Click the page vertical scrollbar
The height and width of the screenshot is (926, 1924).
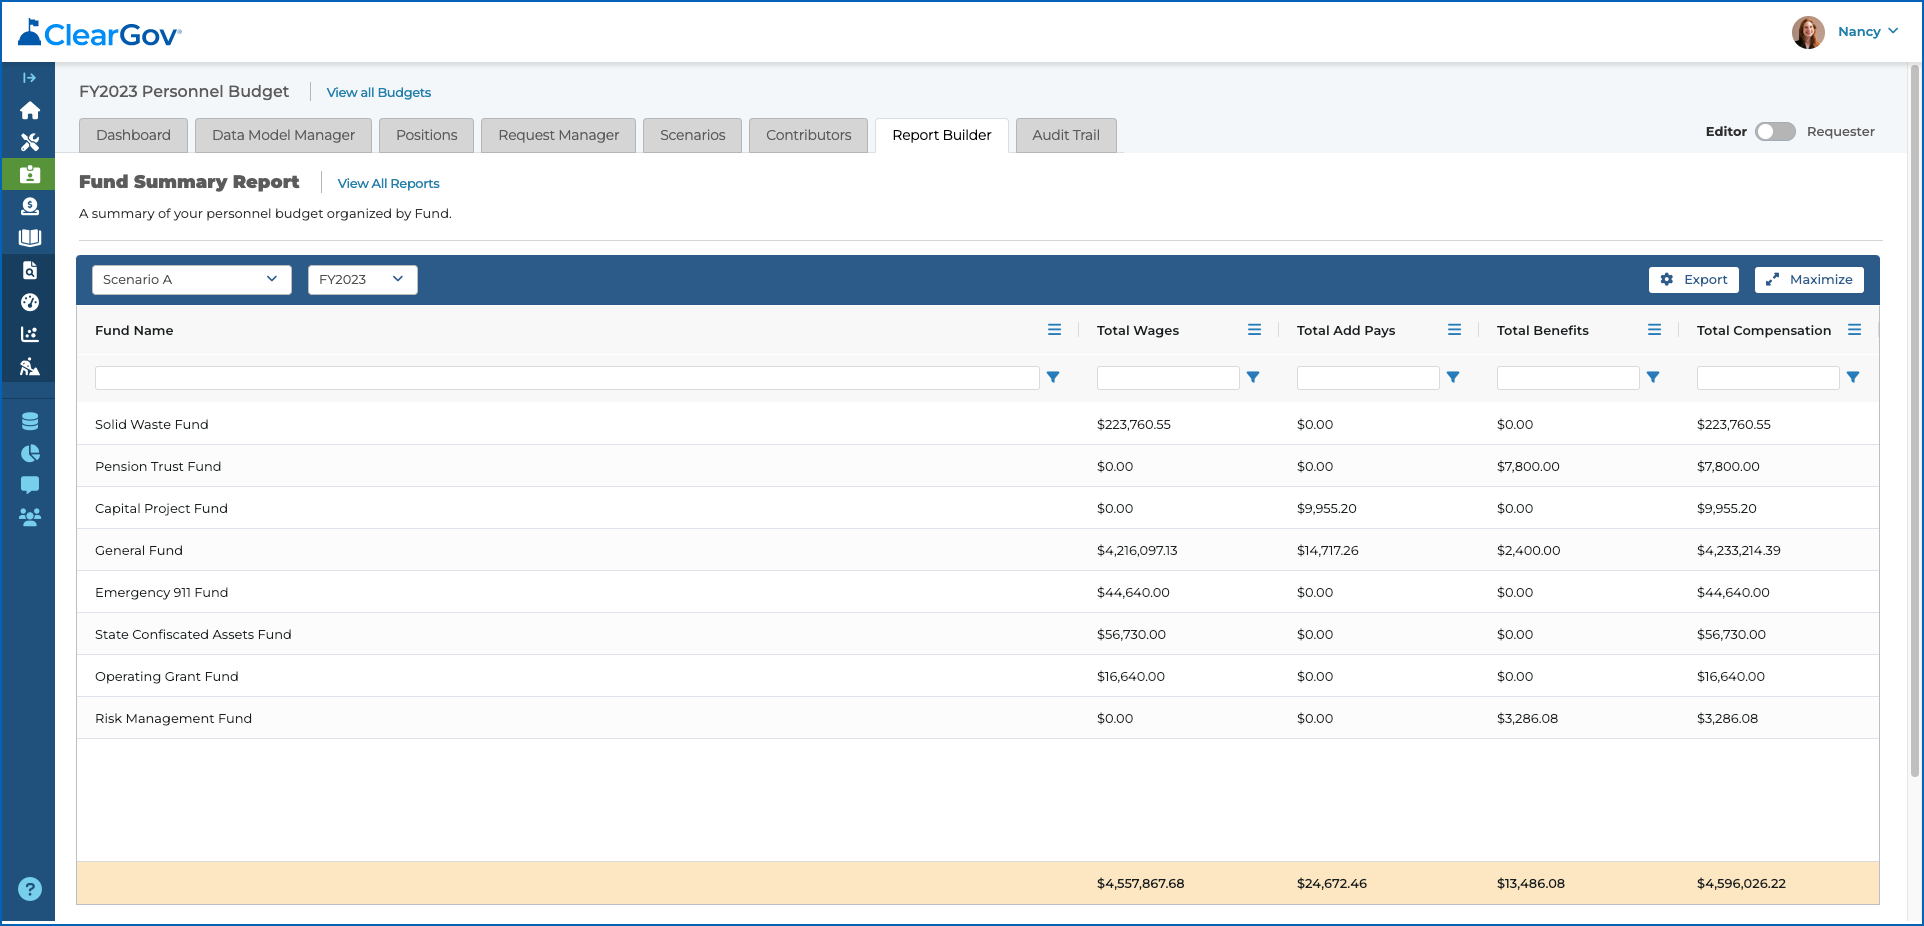coord(1915,420)
